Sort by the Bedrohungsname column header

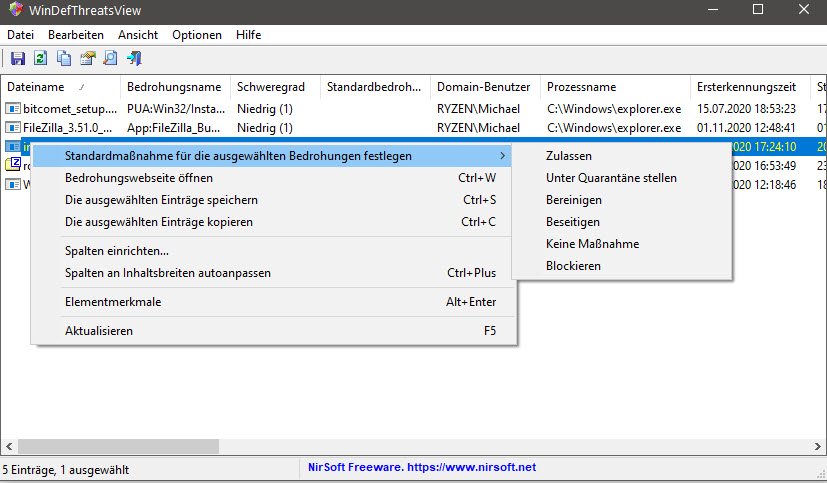[x=175, y=87]
